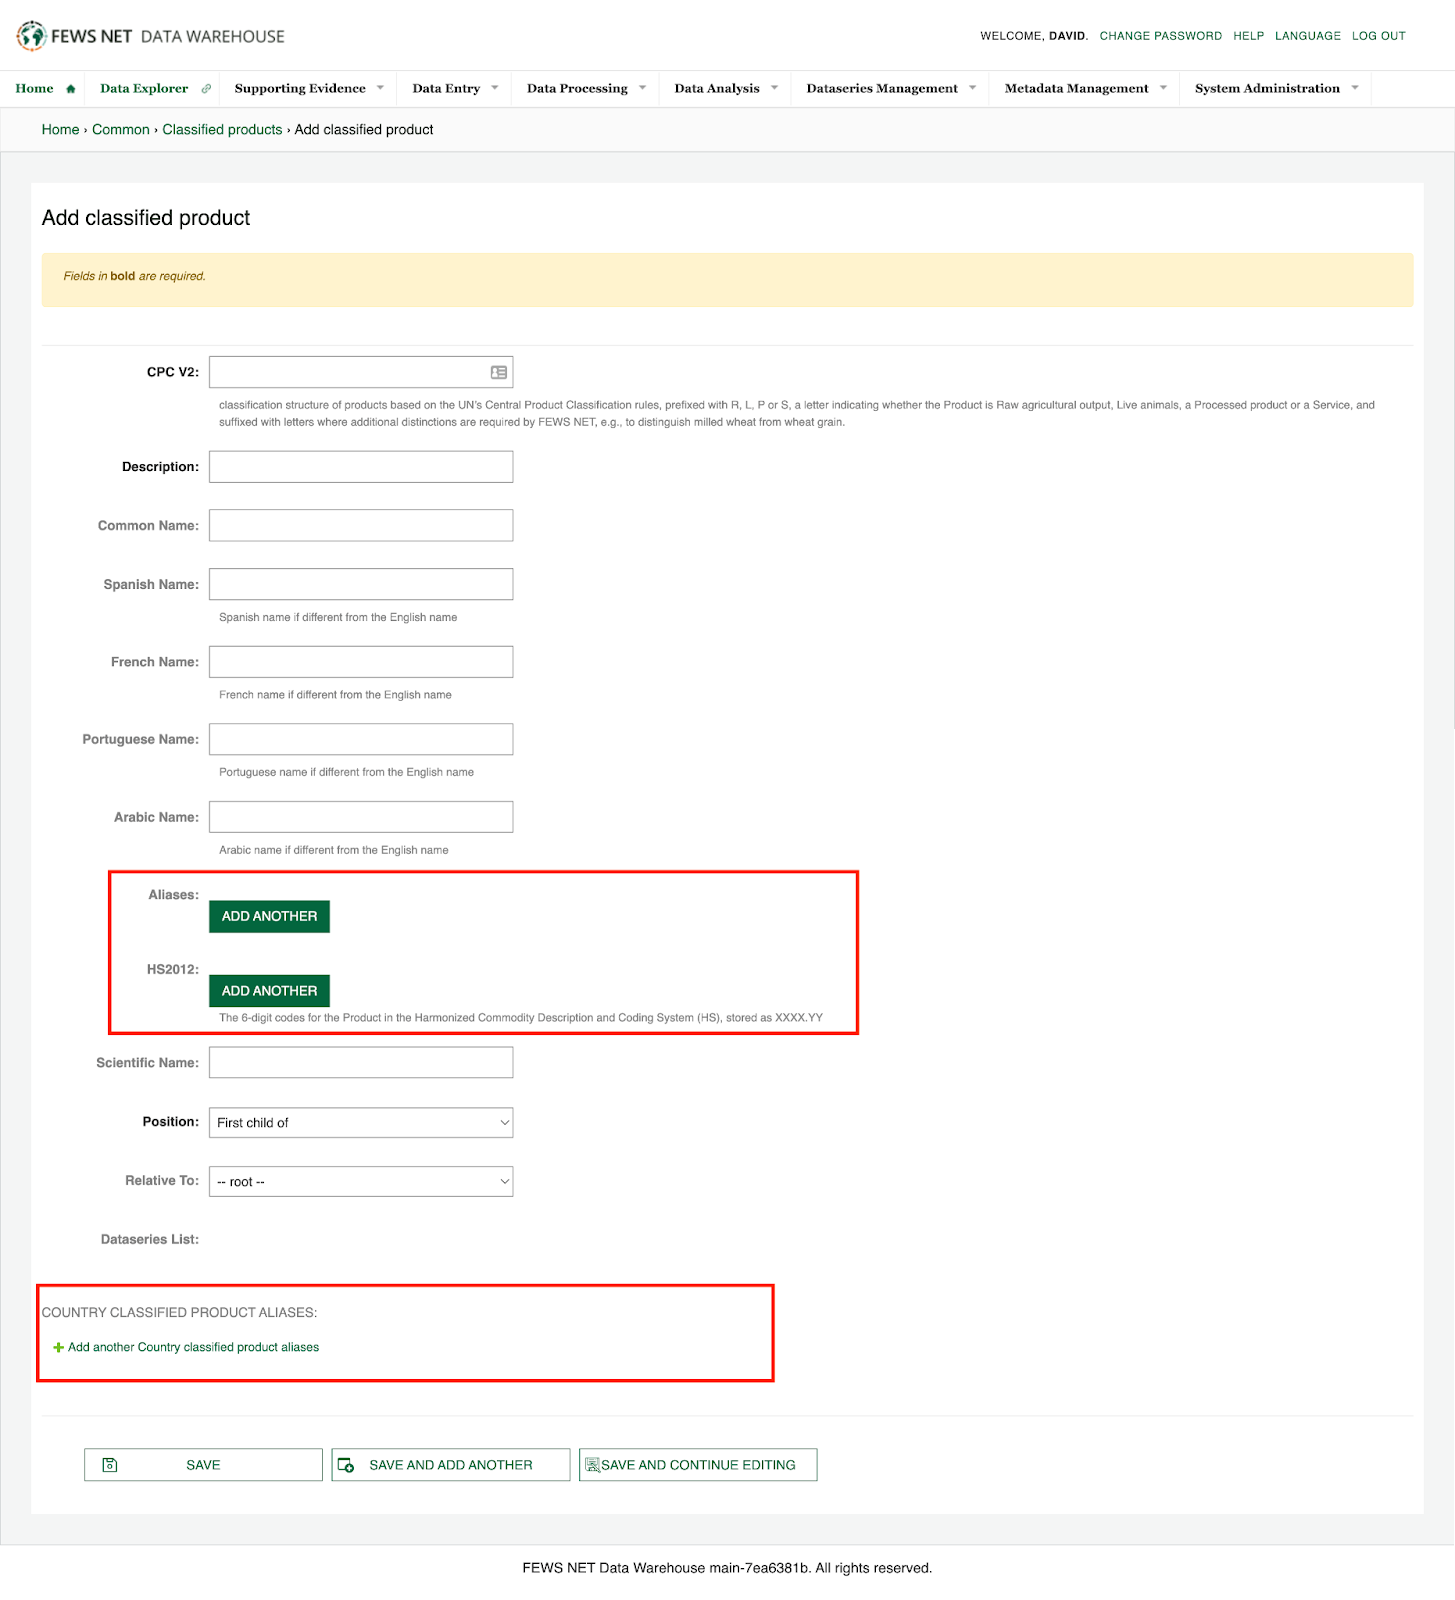Focus the Description text field
Viewport: 1455px width, 1600px height.
click(x=360, y=467)
